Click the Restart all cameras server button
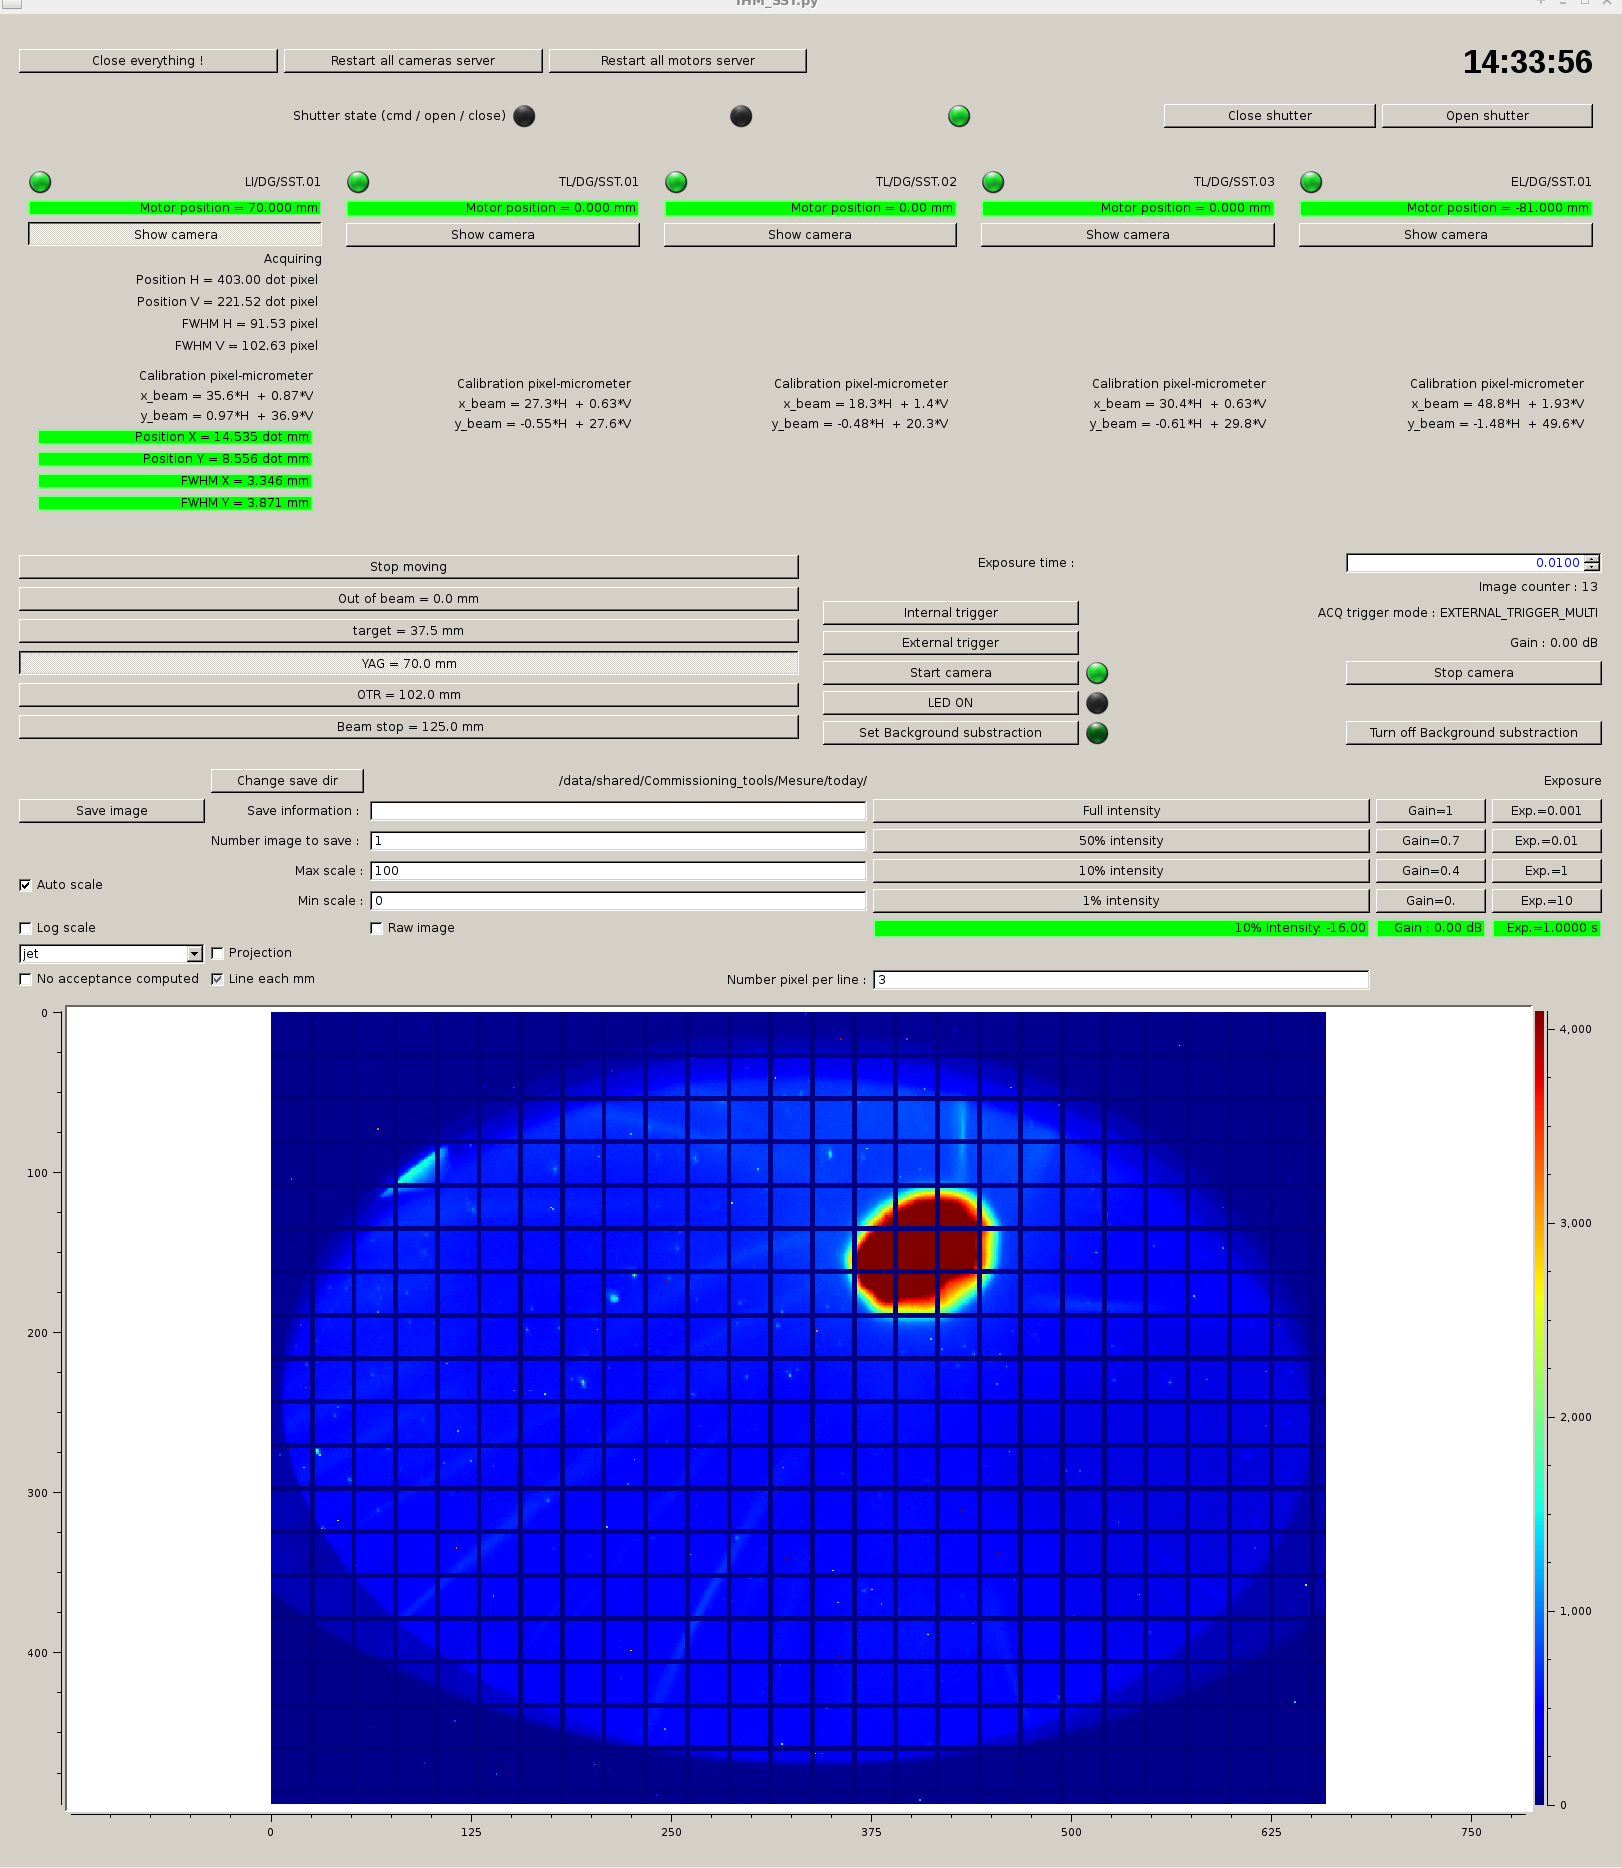Viewport: 1622px width, 1868px height. point(412,61)
